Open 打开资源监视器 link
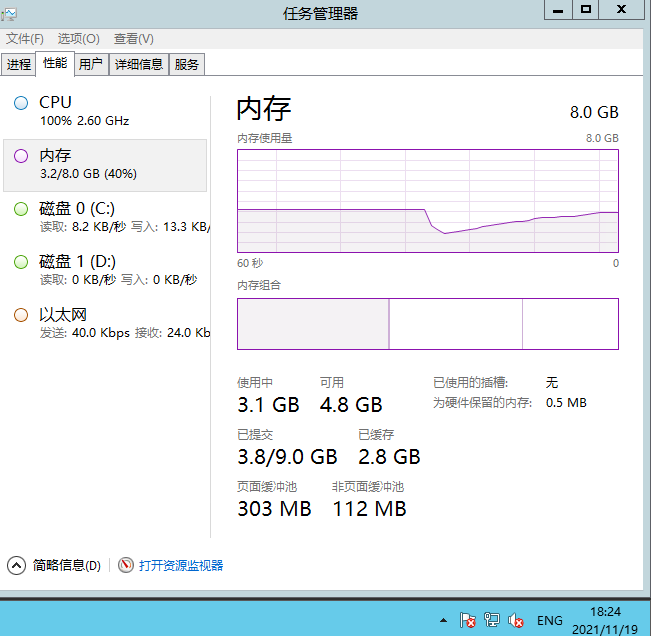Screen dimensions: 652x636 tap(181, 565)
